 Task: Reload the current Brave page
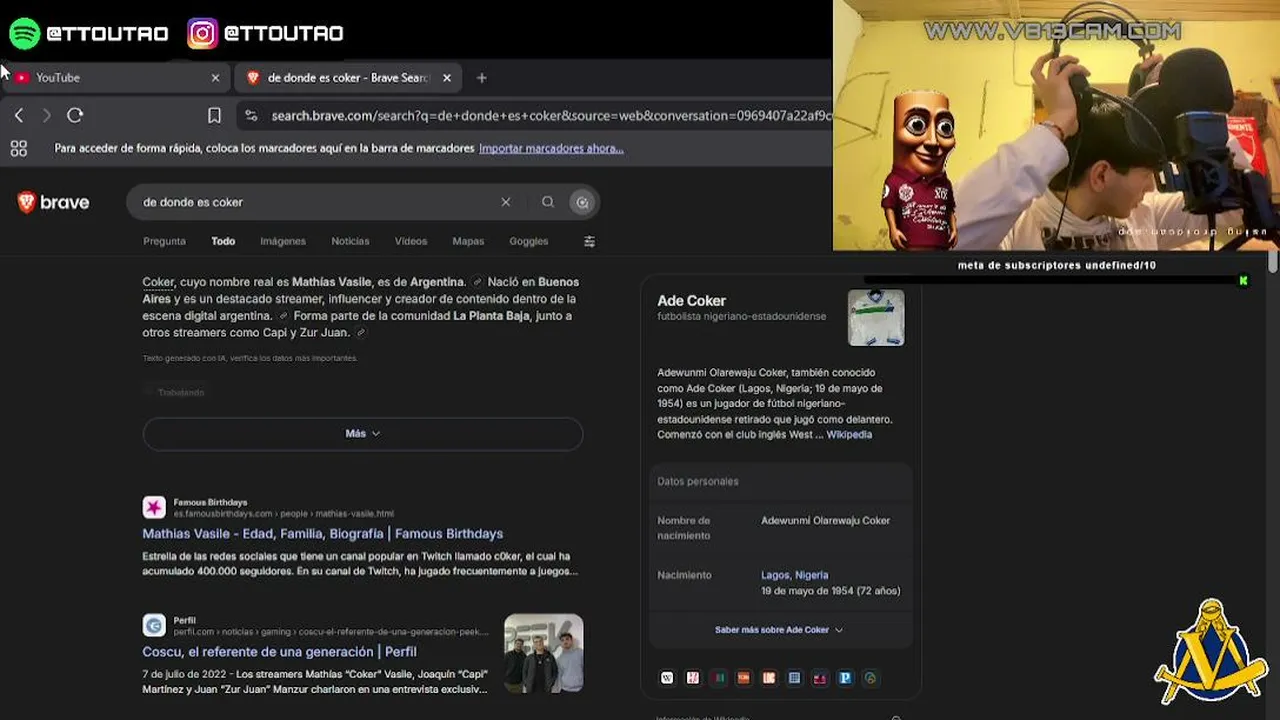(75, 116)
